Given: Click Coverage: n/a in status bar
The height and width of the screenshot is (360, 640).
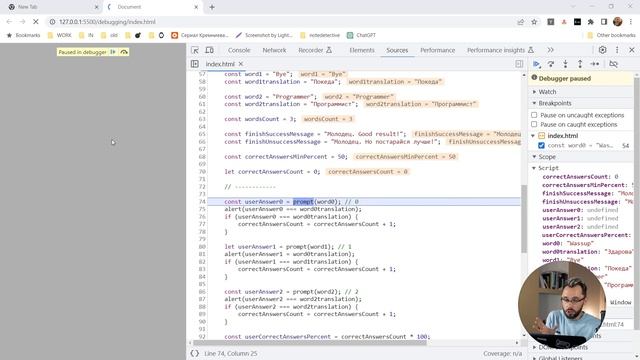Looking at the screenshot, I should [502, 353].
